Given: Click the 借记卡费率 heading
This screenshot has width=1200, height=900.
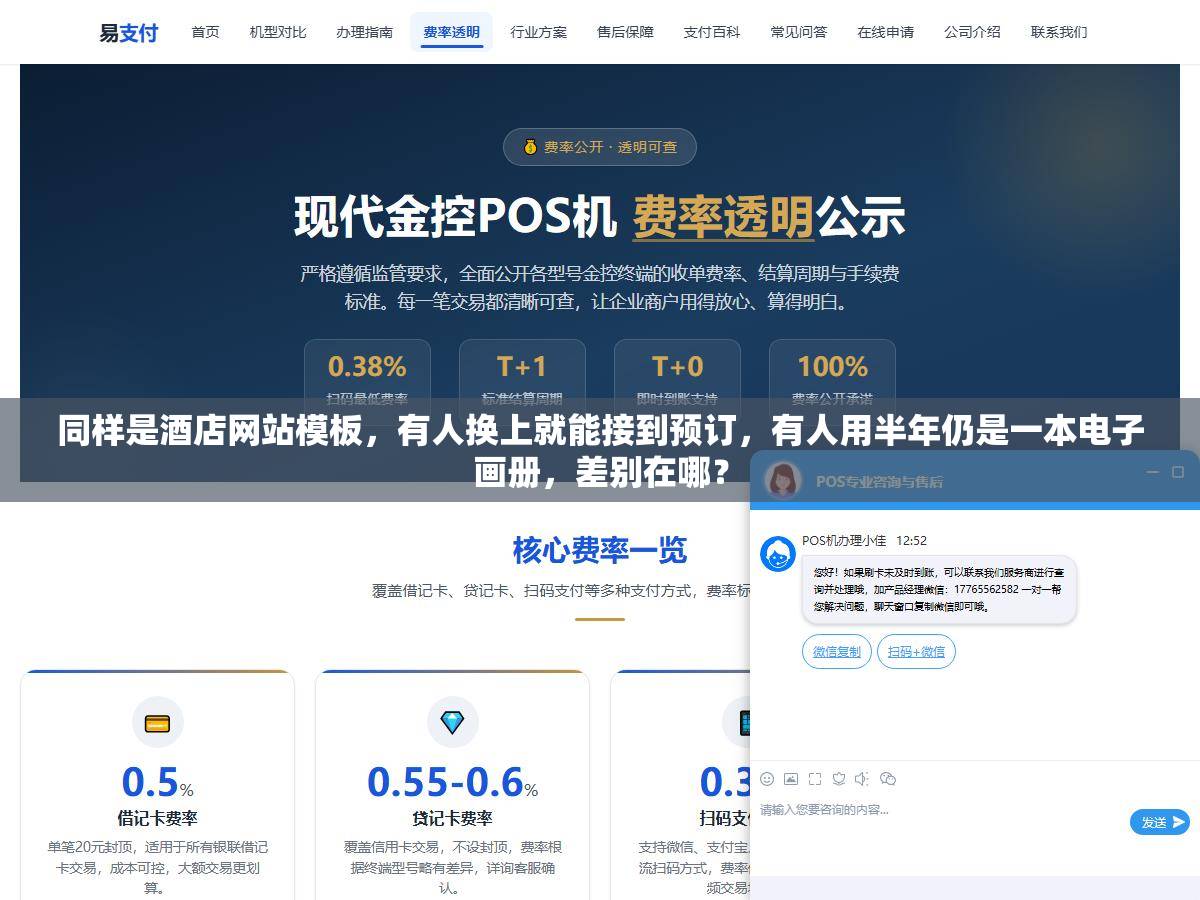Looking at the screenshot, I should 157,818.
